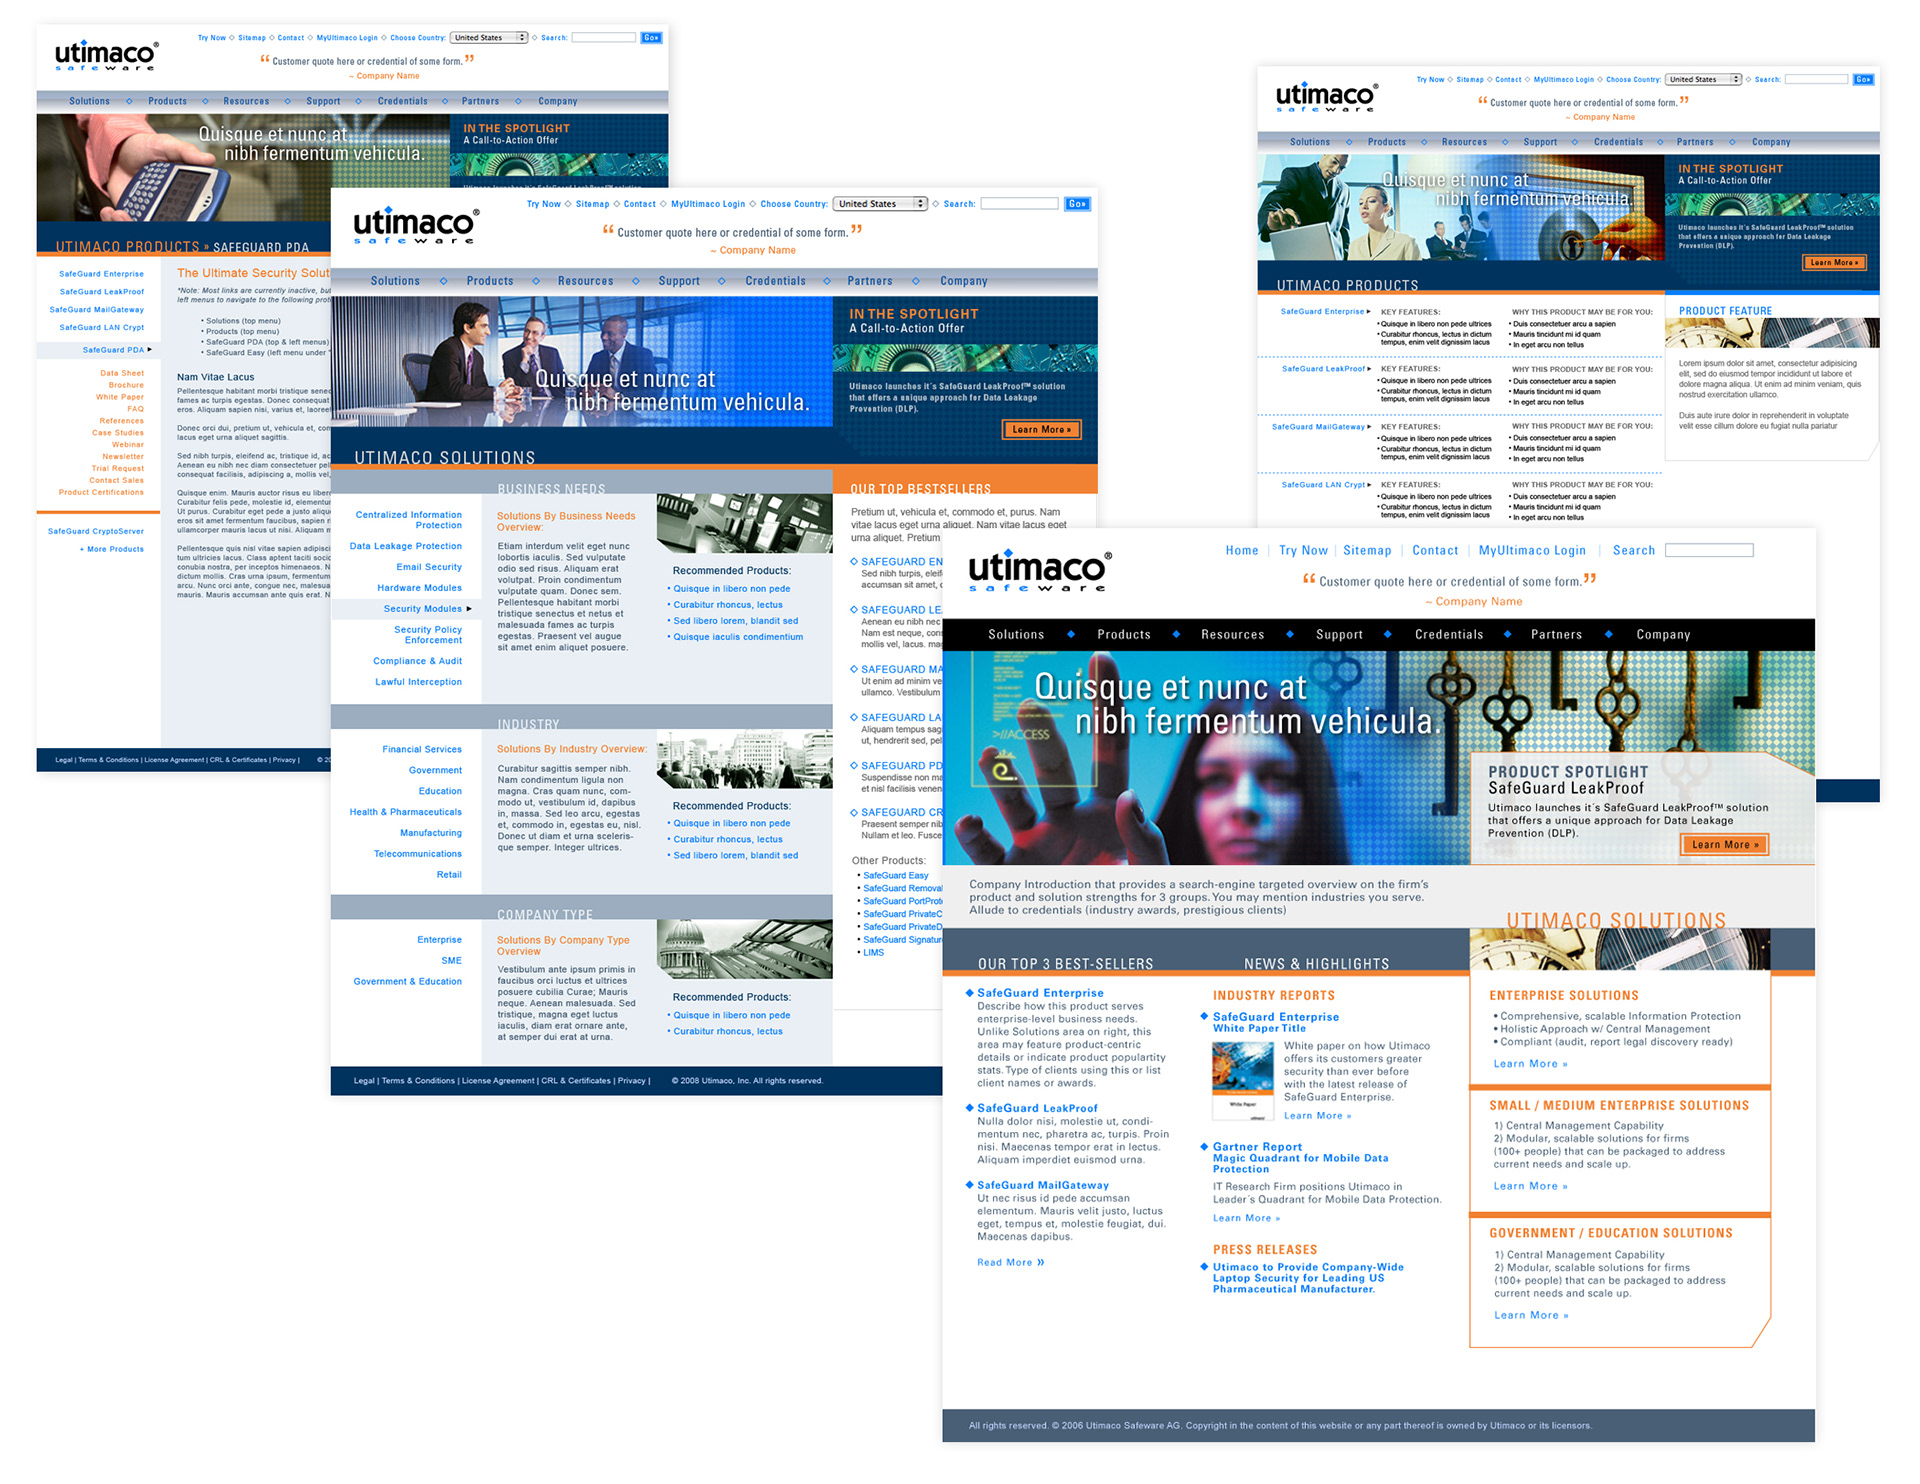Open SafeGuard LAN Crypt on the PDA page sidebar

[x=101, y=328]
